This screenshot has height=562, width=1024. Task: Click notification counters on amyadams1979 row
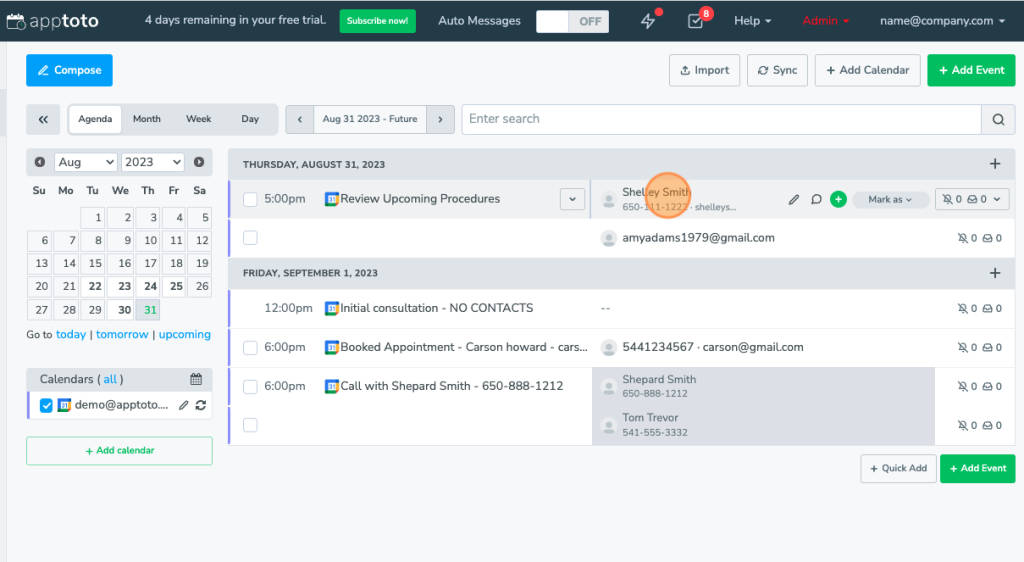979,238
